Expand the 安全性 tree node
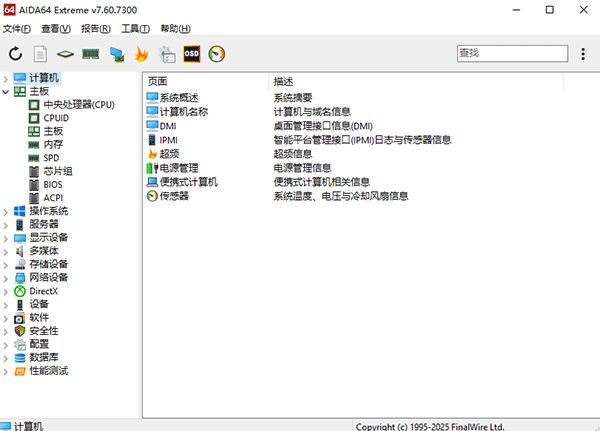 [5, 331]
